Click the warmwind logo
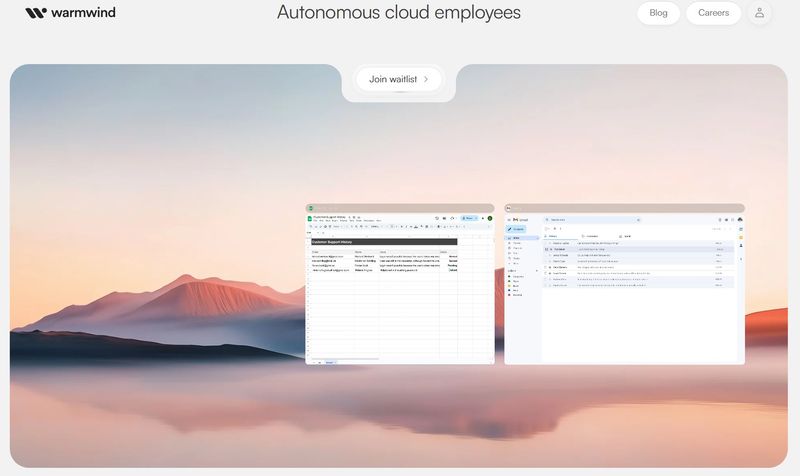Screen dimensions: 800x476 70,12
